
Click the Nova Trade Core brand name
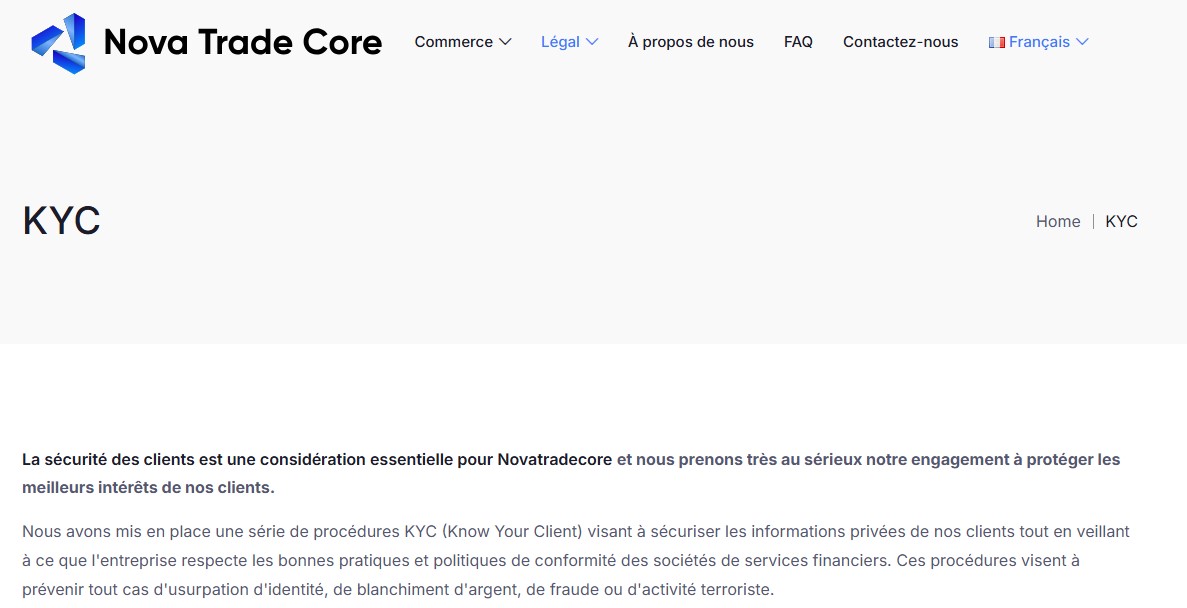pyautogui.click(x=243, y=42)
